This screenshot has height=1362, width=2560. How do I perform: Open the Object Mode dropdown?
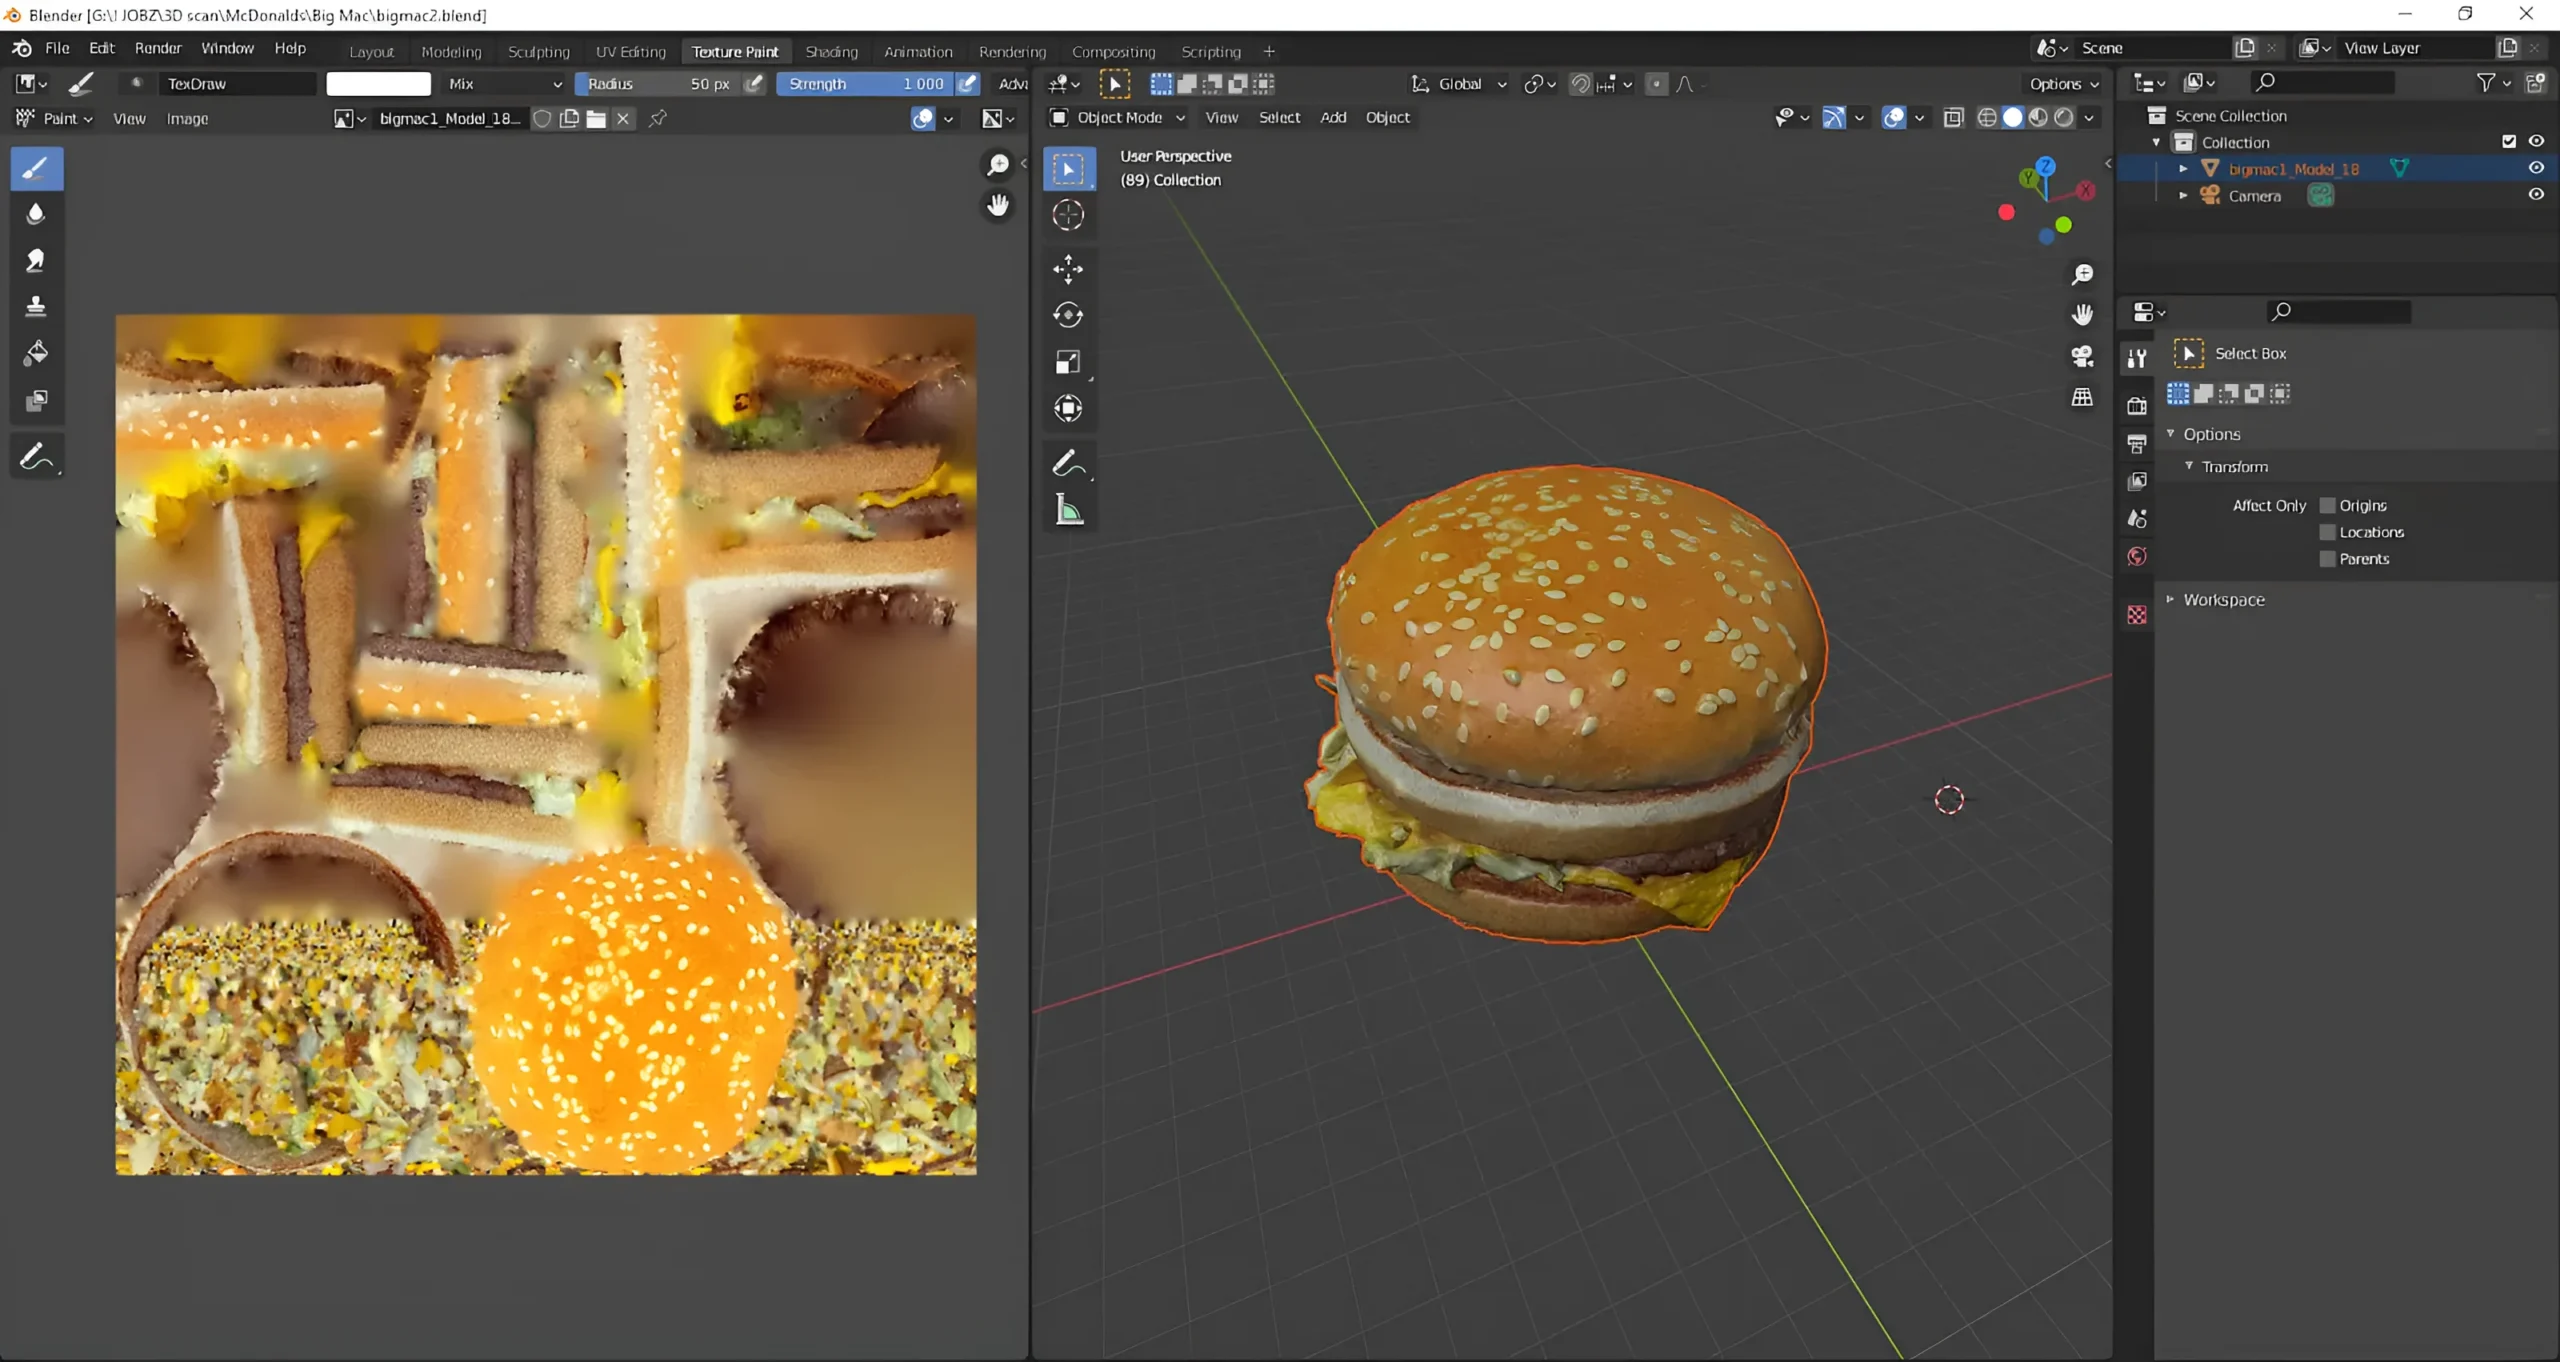(1118, 118)
